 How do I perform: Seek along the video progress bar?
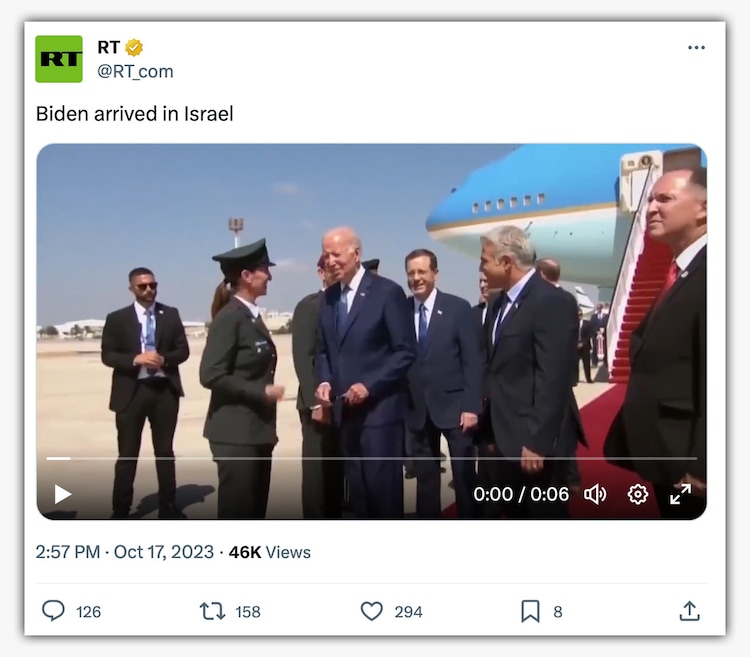(372, 459)
